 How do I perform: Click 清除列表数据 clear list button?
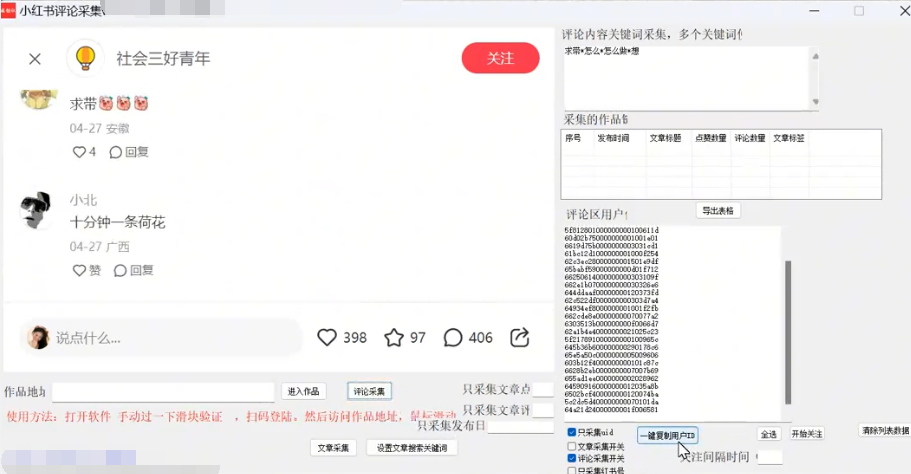tap(885, 430)
